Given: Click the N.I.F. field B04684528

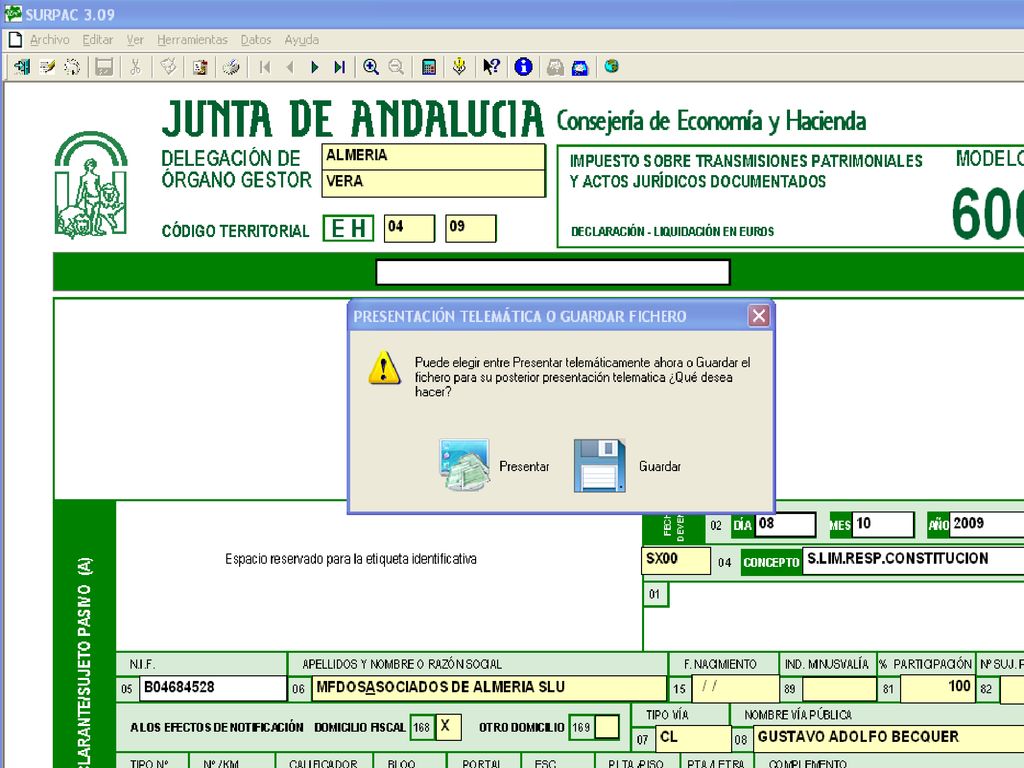Looking at the screenshot, I should (x=212, y=688).
